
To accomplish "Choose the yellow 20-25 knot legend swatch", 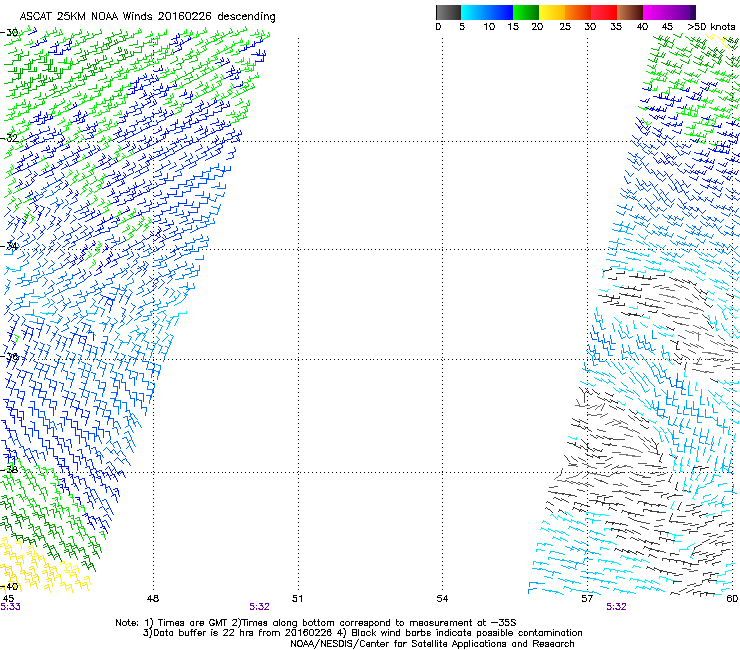I will (552, 12).
